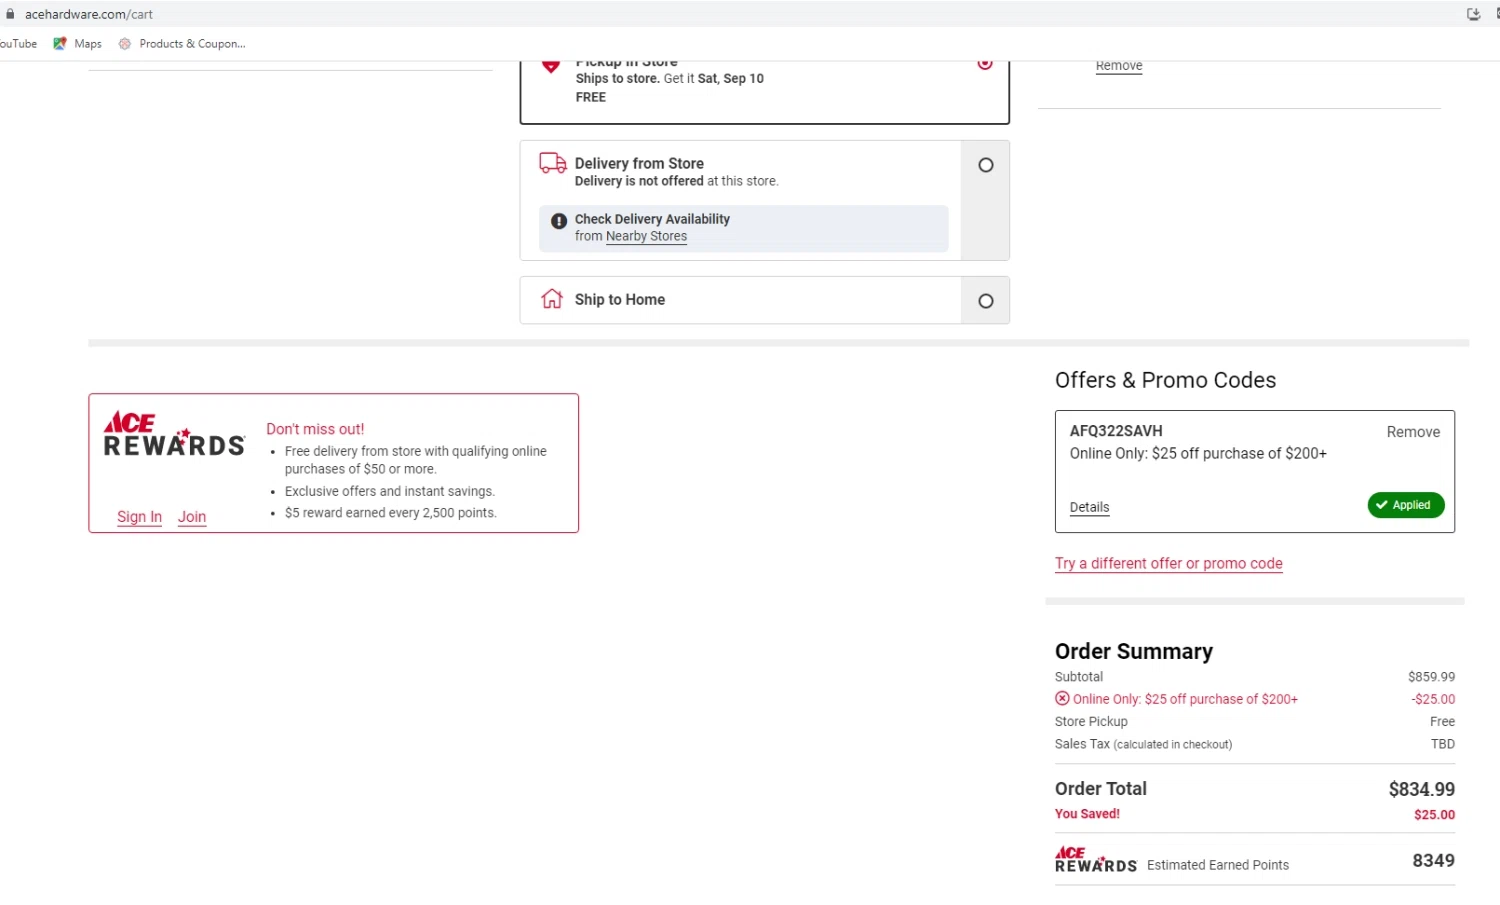Screen dimensions: 1500x905
Task: Select the Delivery from Store radio button
Action: pos(986,165)
